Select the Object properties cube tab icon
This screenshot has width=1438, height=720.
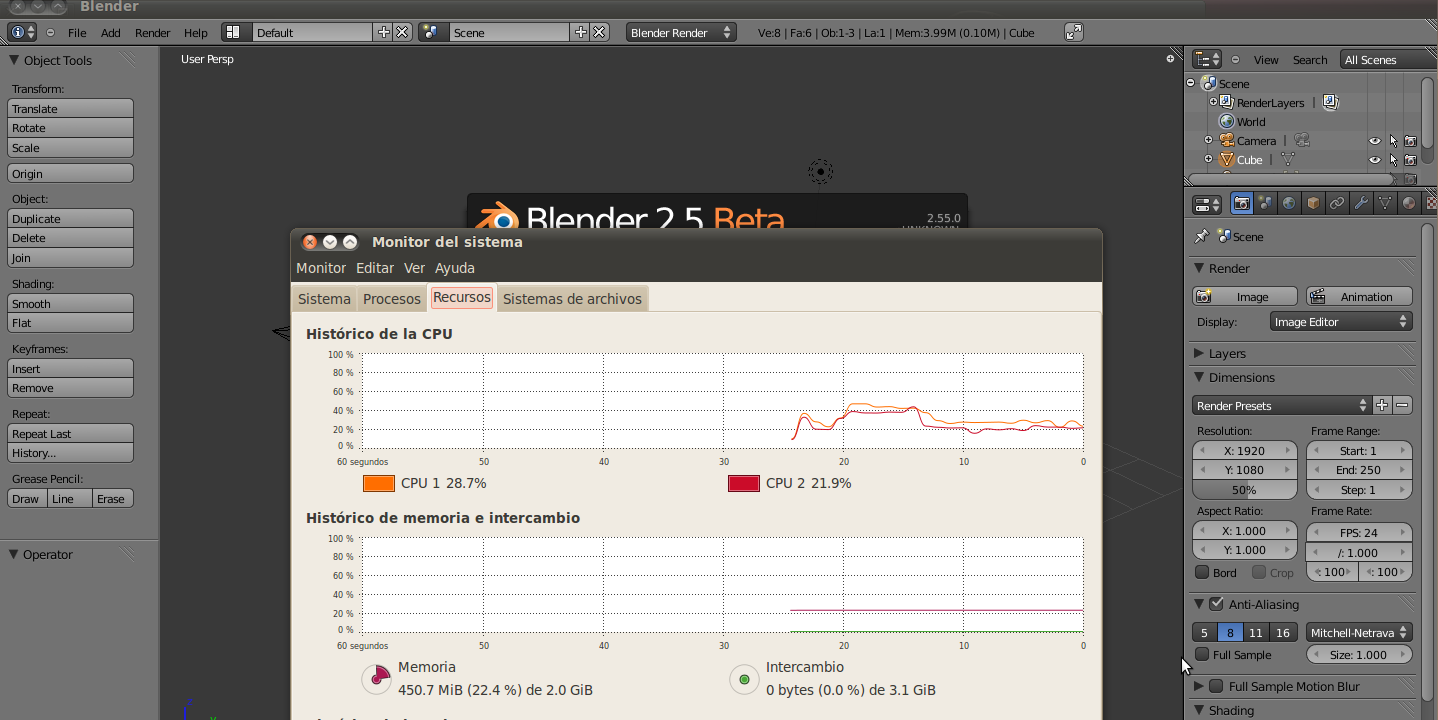[x=1314, y=204]
